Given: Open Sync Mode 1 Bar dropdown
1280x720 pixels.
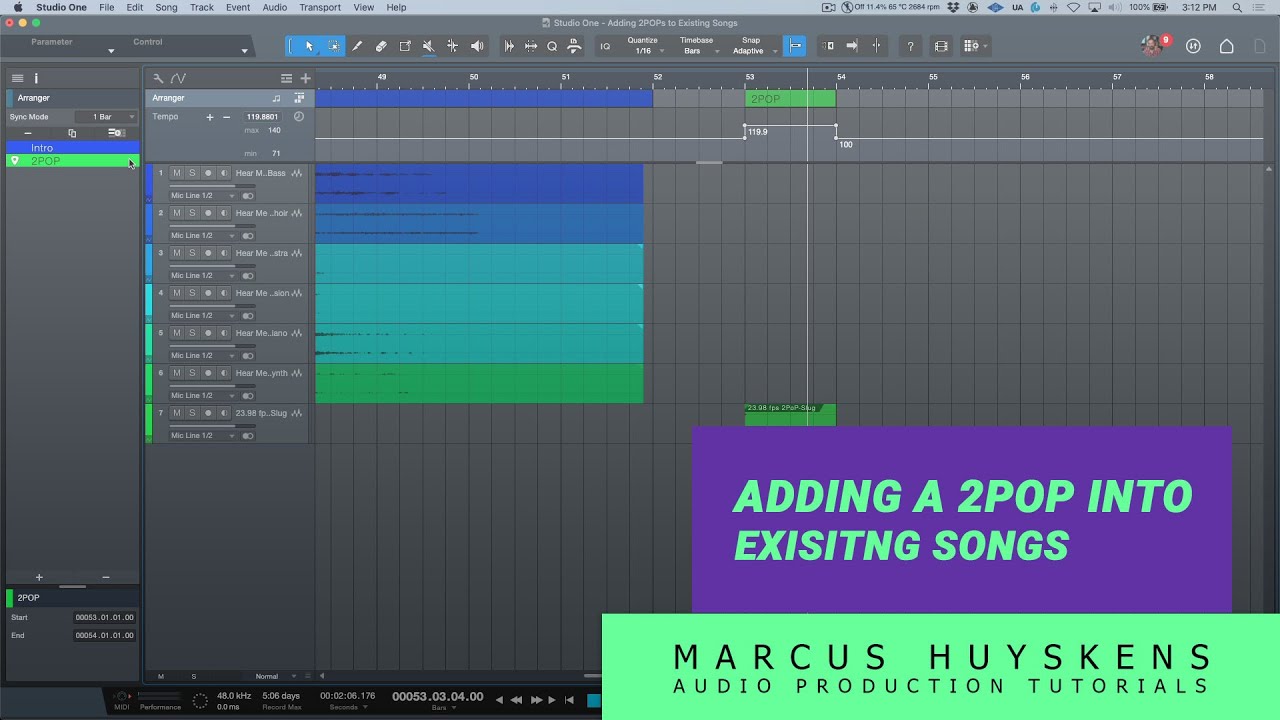Looking at the screenshot, I should [x=107, y=117].
